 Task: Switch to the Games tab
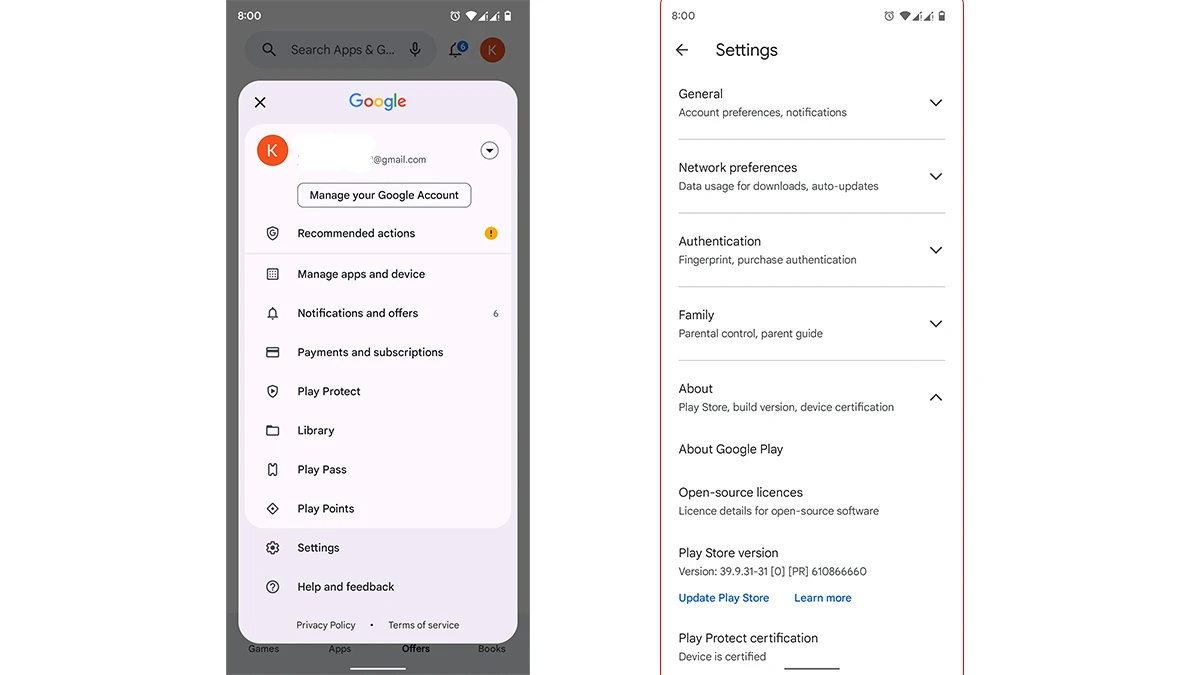point(264,649)
